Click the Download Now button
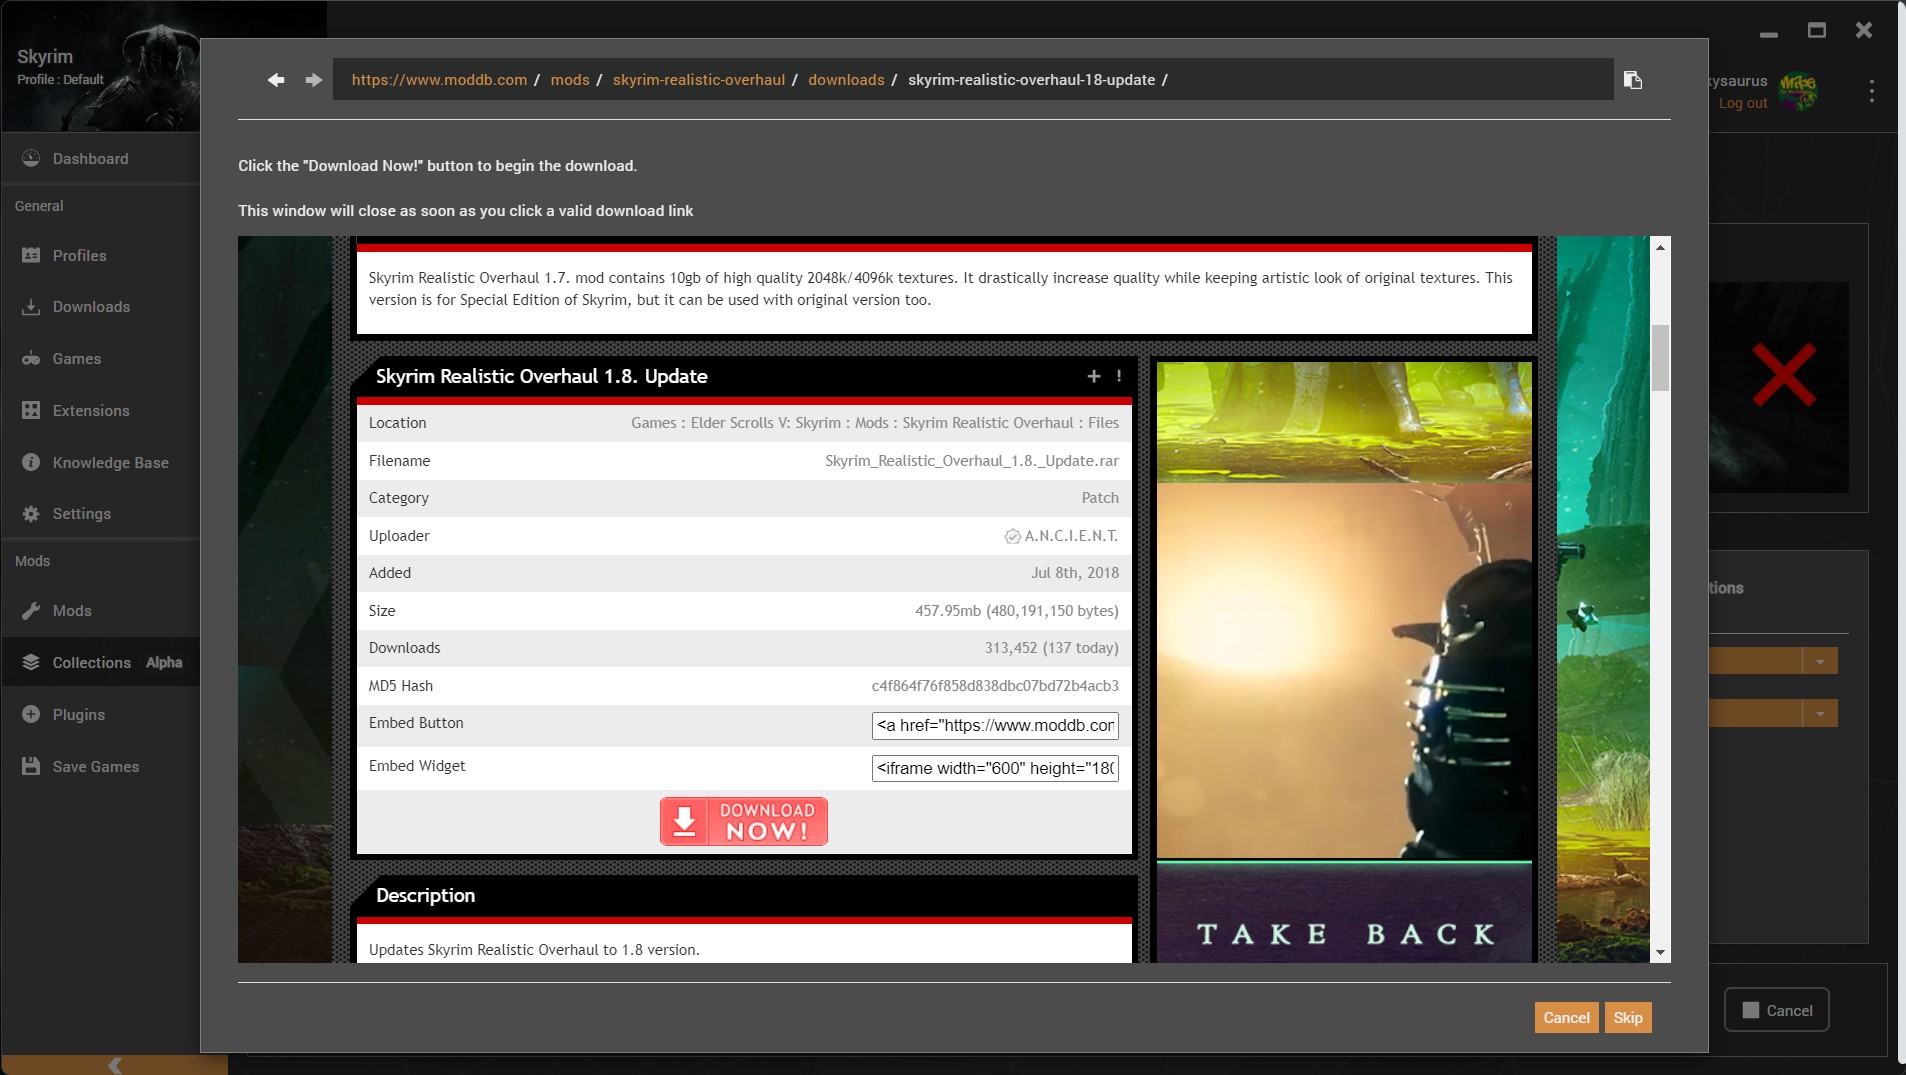The image size is (1906, 1075). [743, 821]
